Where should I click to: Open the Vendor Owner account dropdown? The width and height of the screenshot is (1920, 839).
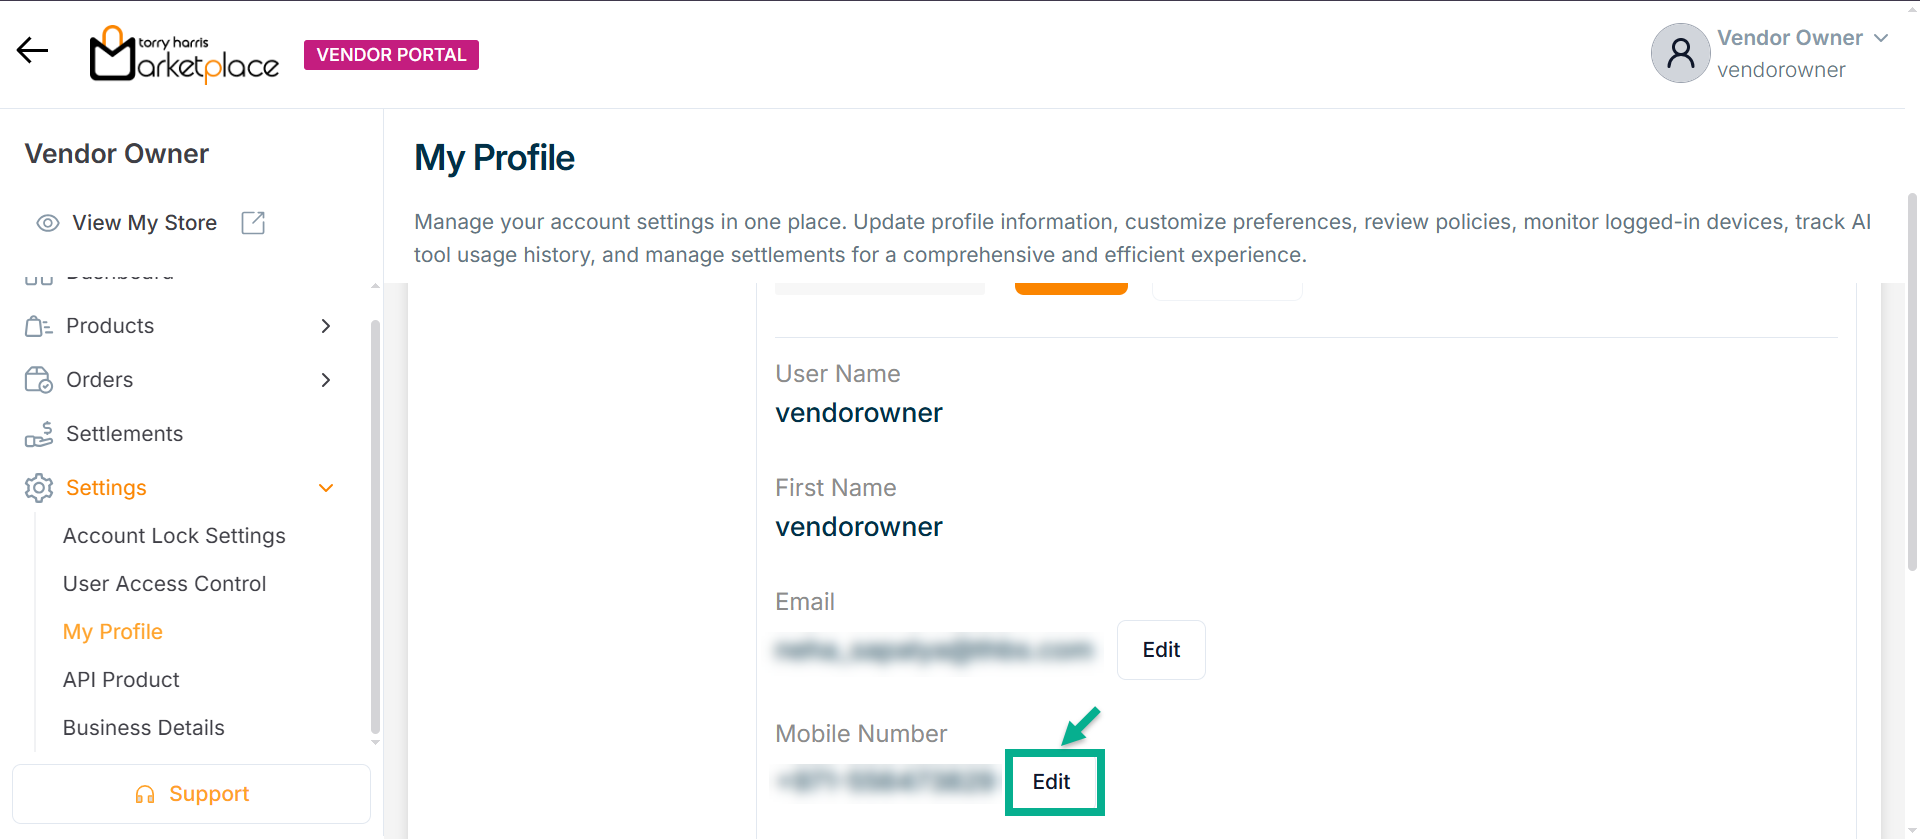coord(1881,38)
